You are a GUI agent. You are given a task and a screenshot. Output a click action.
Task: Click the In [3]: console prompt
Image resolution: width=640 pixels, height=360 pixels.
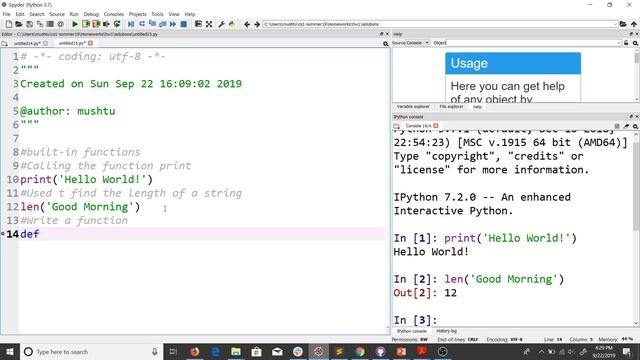(x=415, y=320)
